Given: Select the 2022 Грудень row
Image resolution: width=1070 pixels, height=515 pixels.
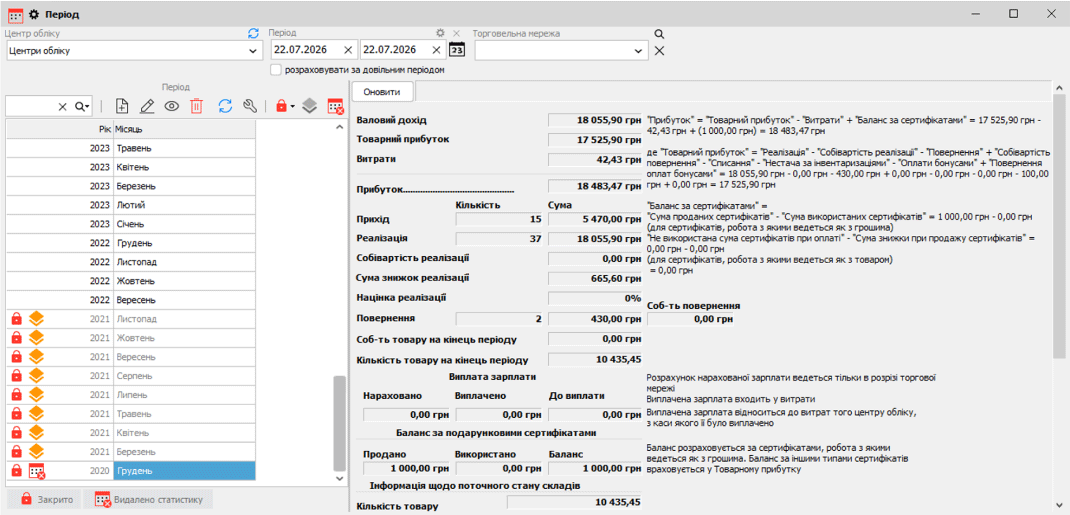Looking at the screenshot, I should (x=131, y=243).
